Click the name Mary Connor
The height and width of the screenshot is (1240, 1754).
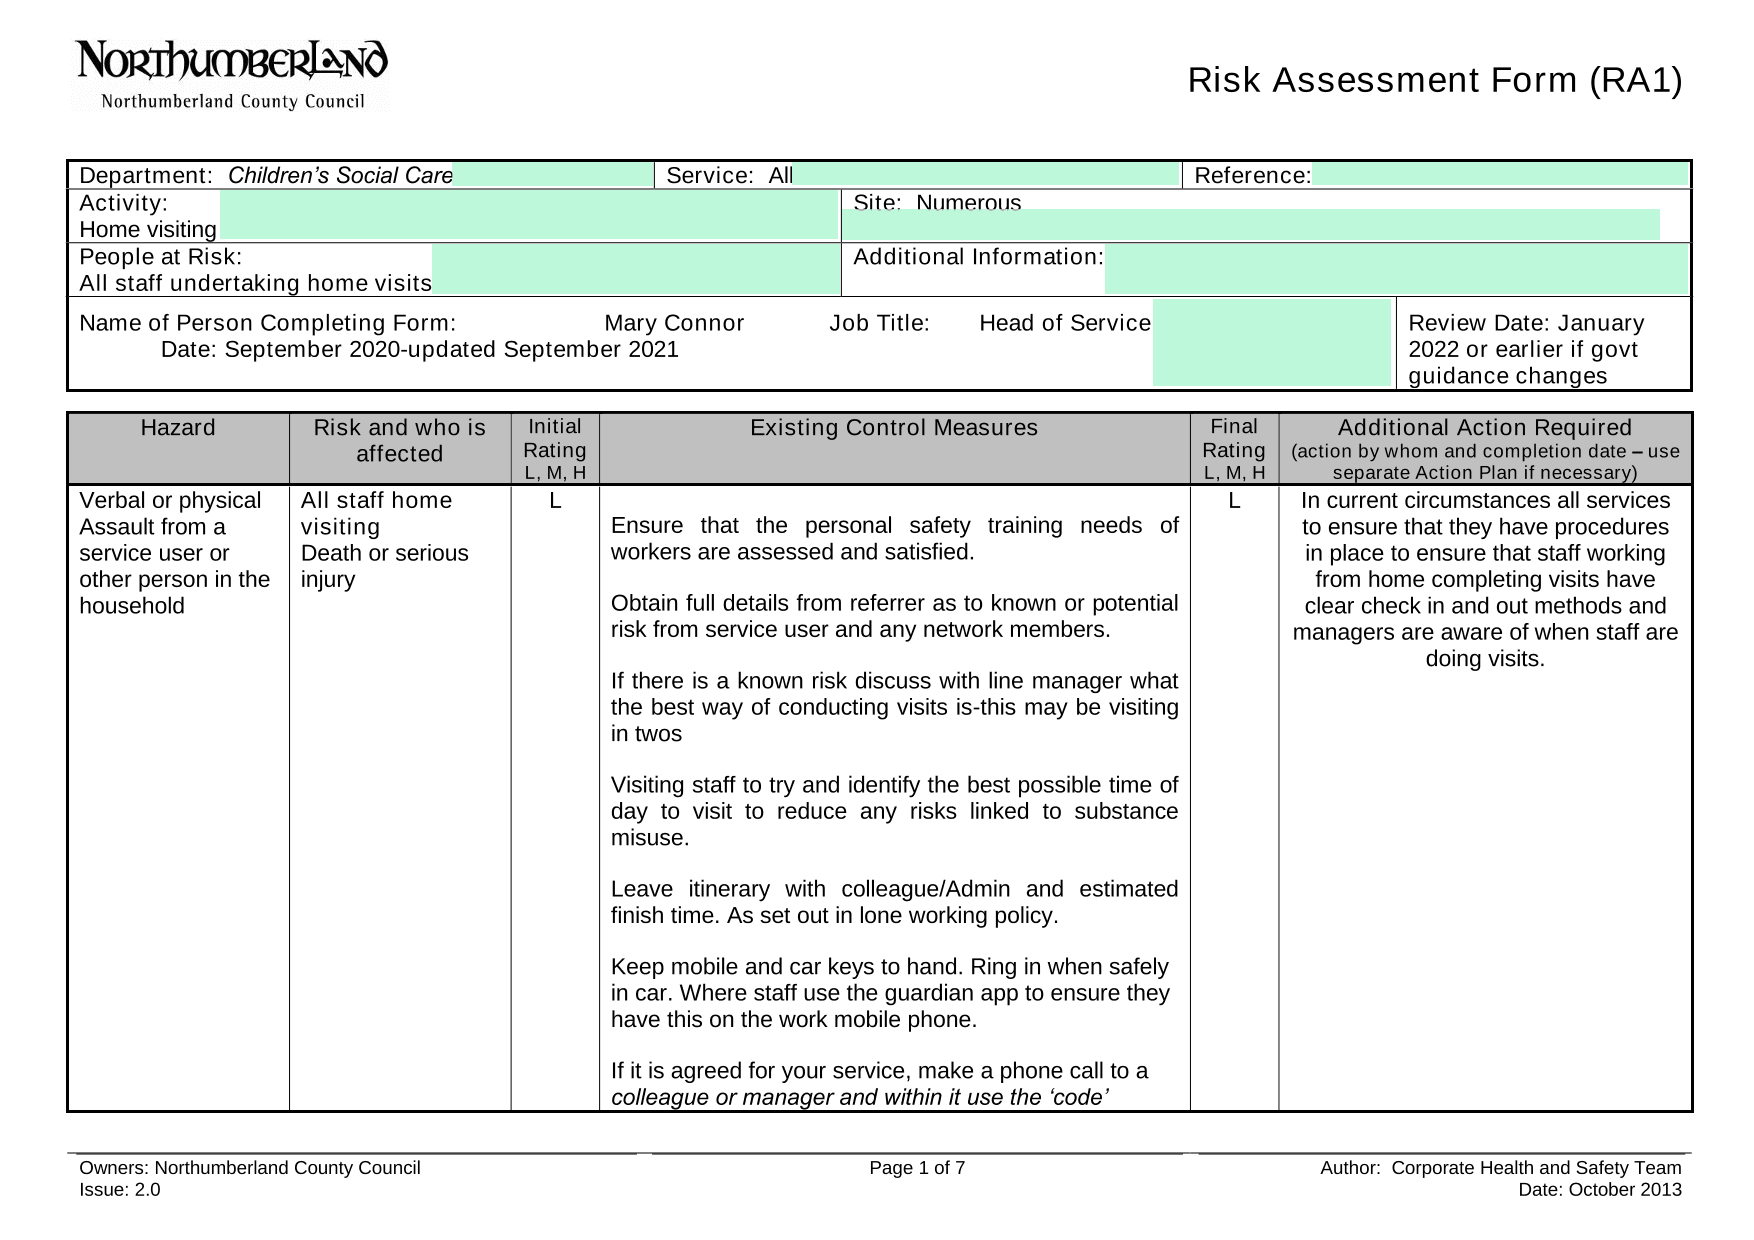(x=675, y=323)
